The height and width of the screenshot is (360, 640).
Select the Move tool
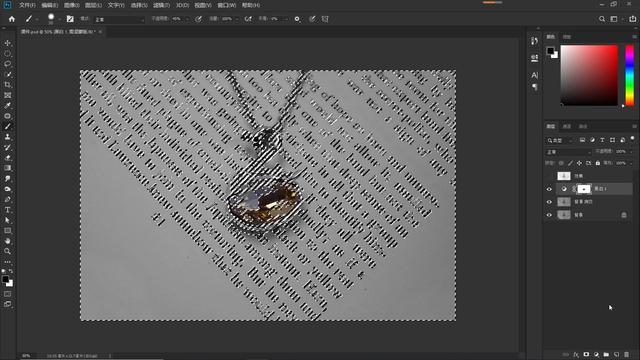pos(7,43)
